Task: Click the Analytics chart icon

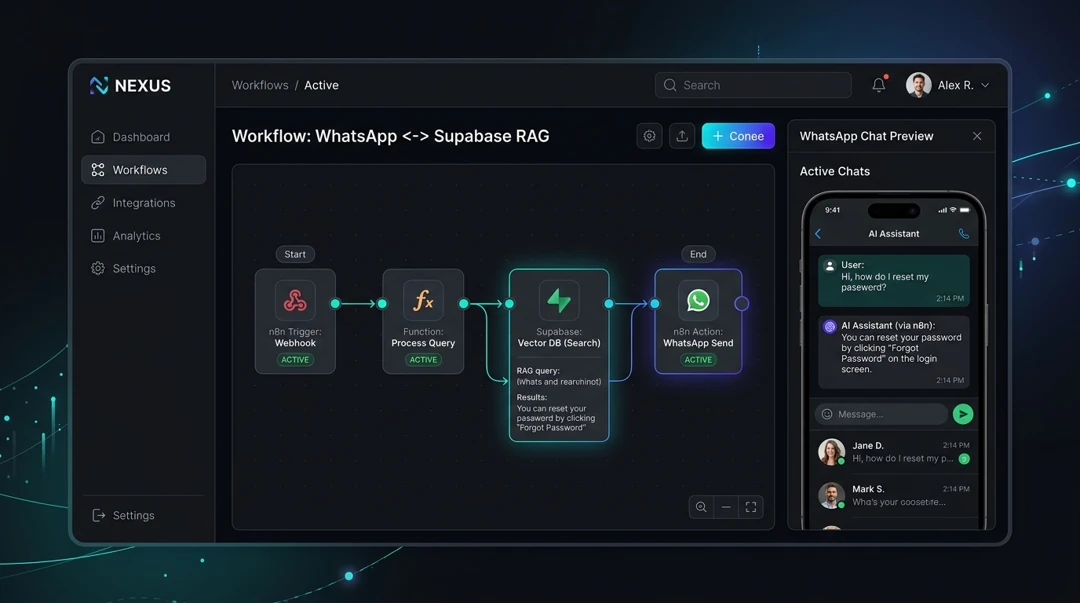Action: click(x=98, y=236)
